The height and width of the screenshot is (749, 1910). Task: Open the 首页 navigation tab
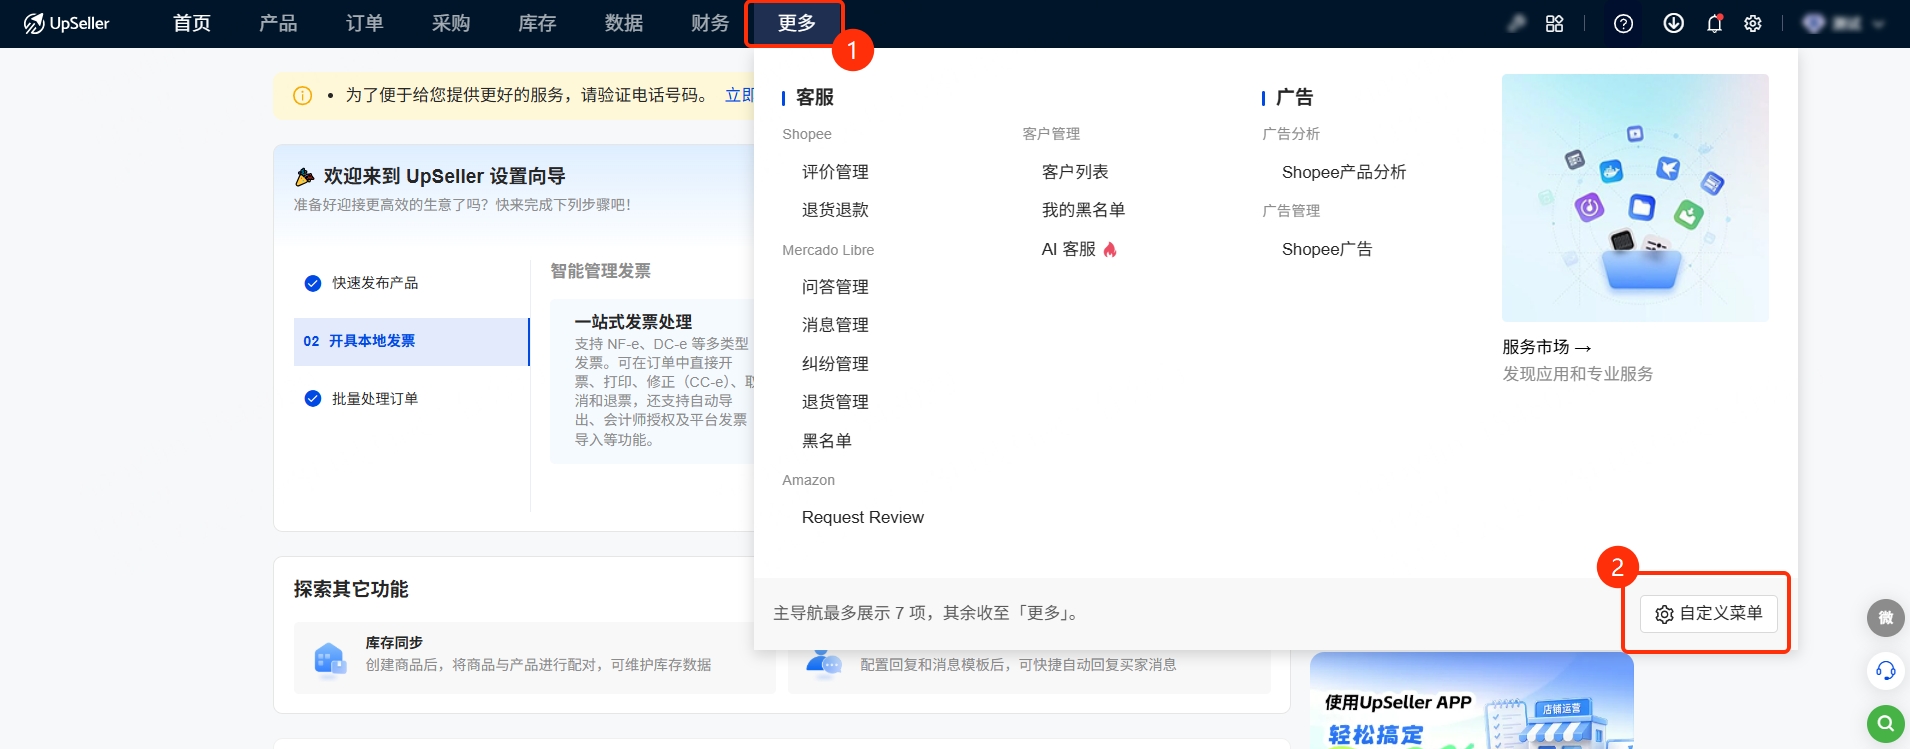(191, 23)
